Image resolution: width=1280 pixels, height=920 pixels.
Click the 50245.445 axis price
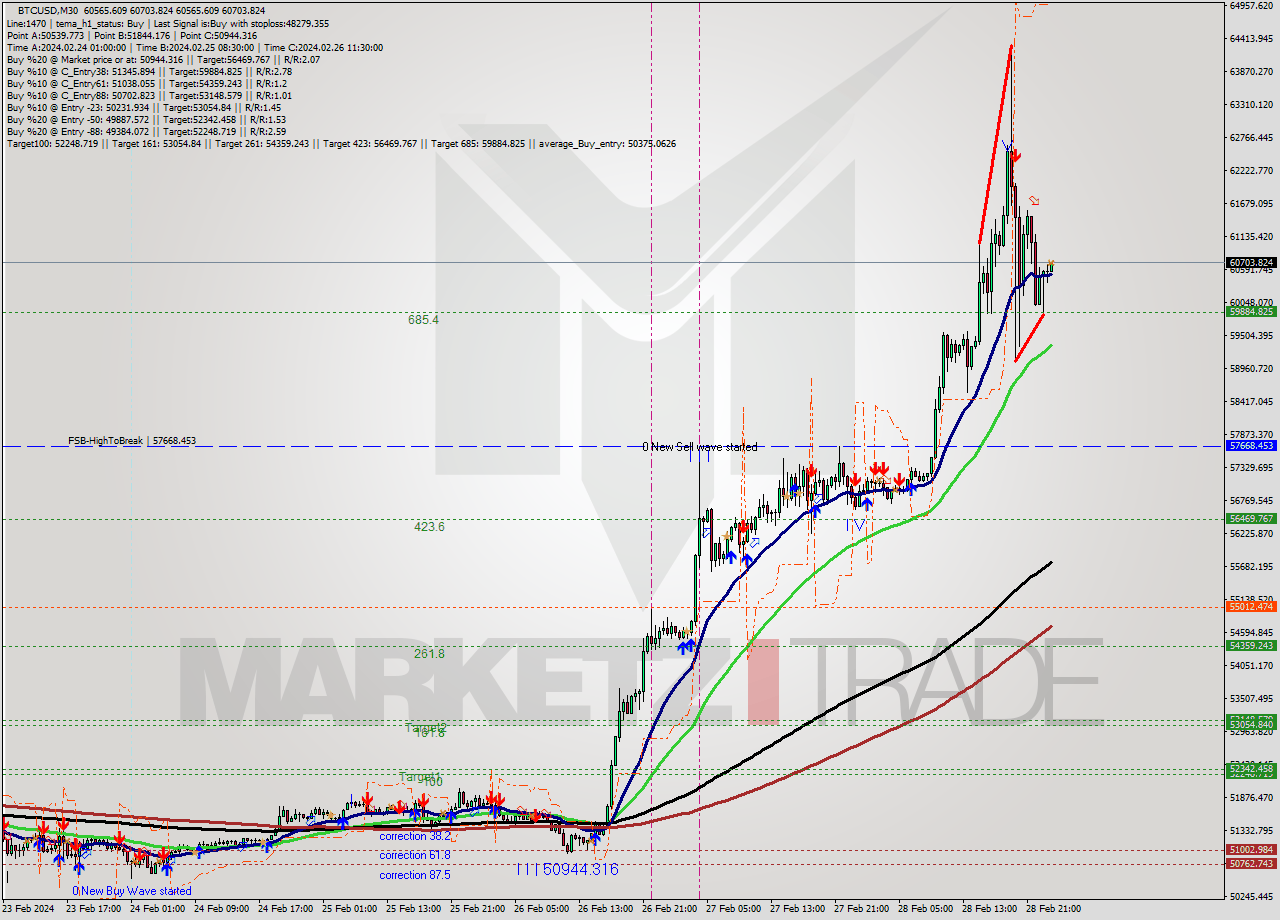coord(1250,897)
